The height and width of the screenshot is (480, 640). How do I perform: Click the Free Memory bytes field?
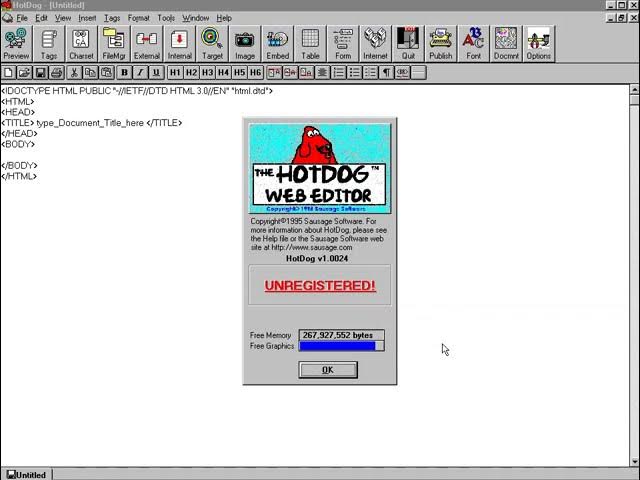coord(342,335)
